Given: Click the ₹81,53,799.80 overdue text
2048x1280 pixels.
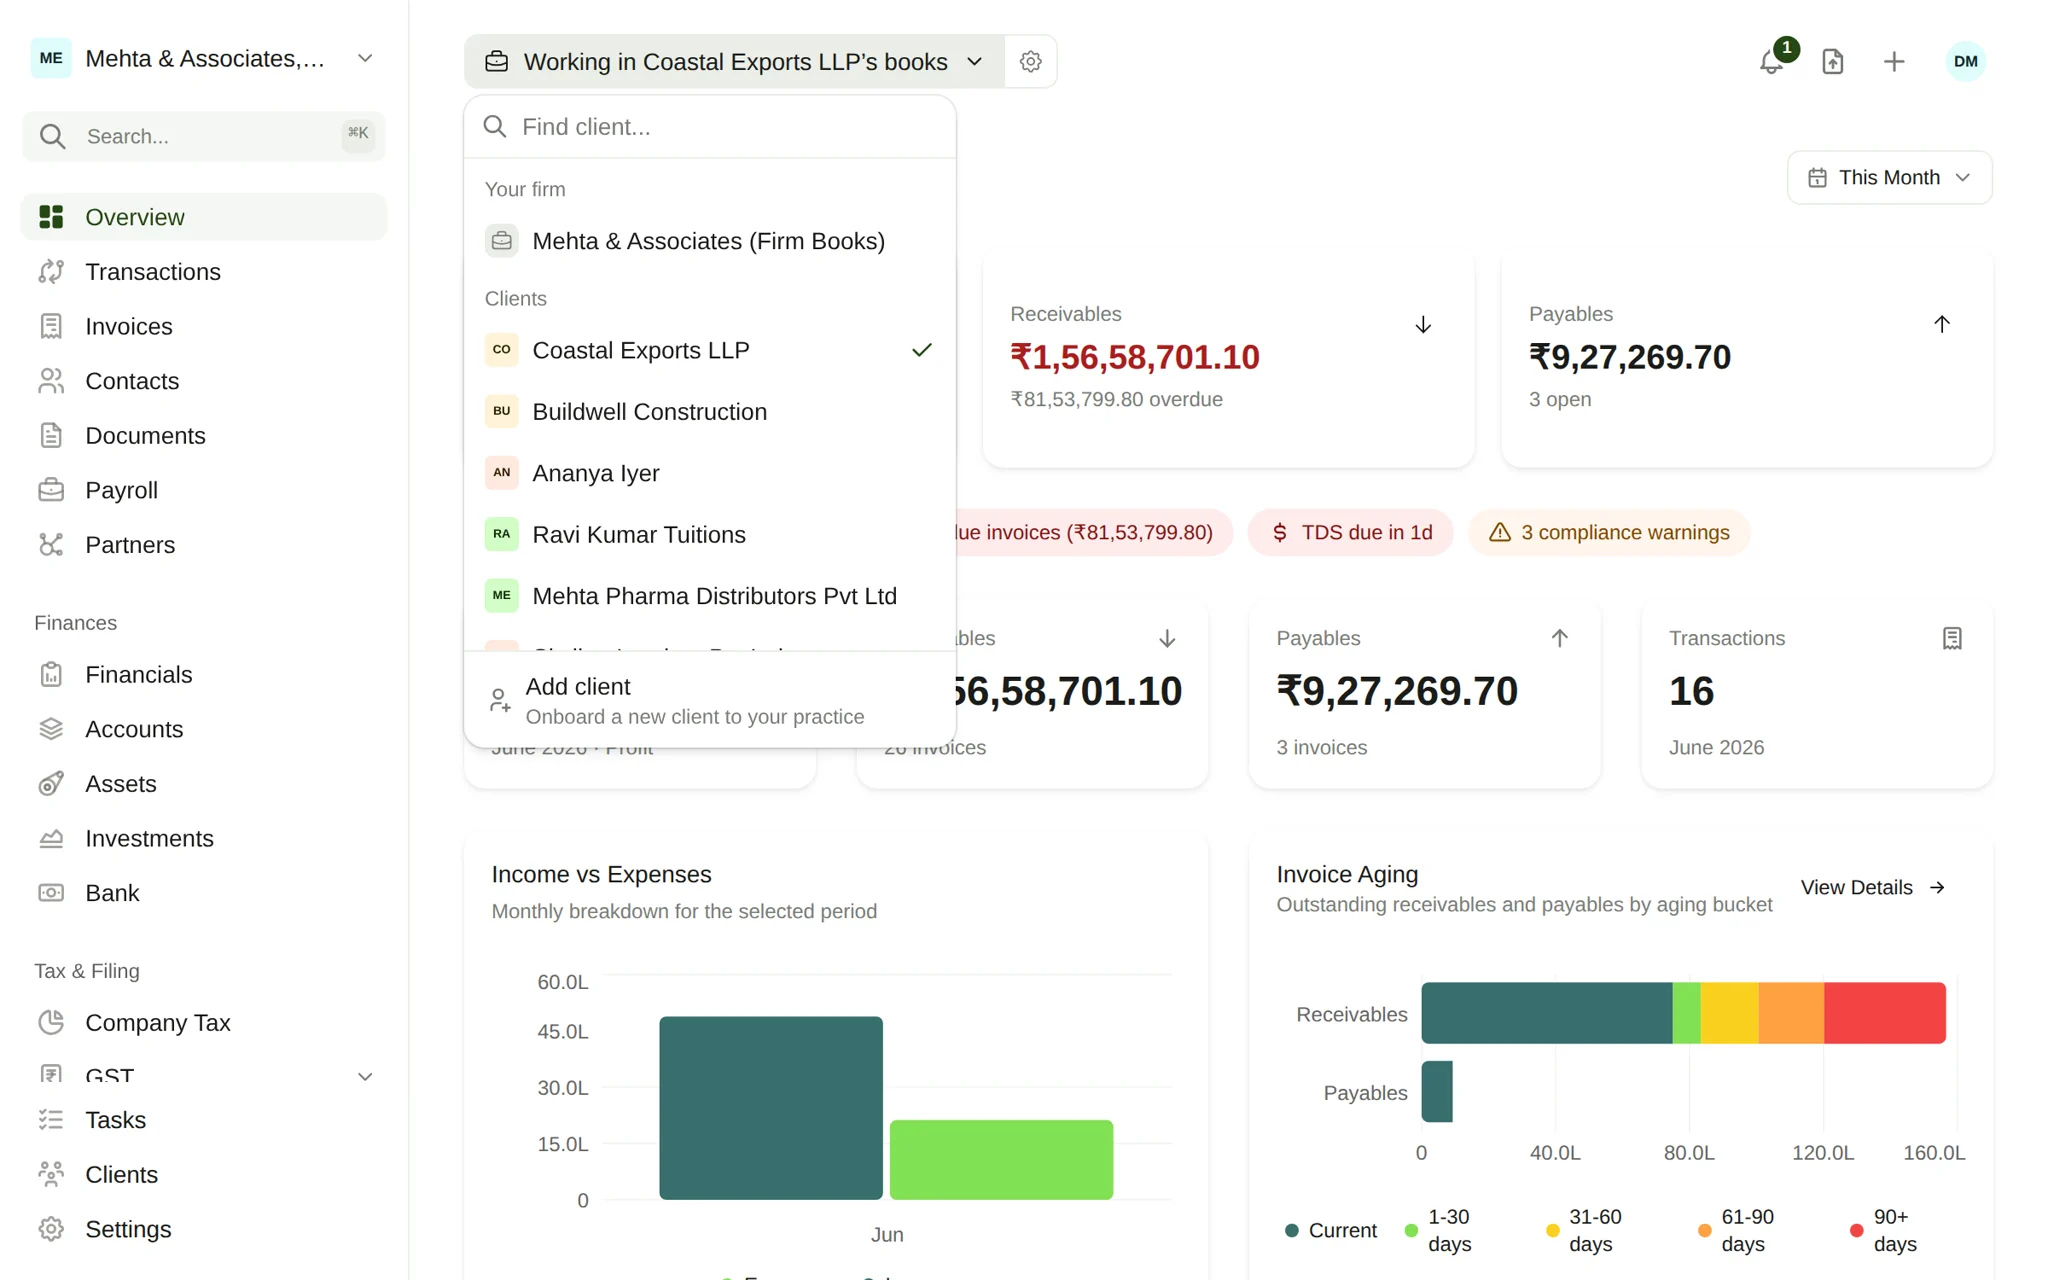Looking at the screenshot, I should [1116, 399].
